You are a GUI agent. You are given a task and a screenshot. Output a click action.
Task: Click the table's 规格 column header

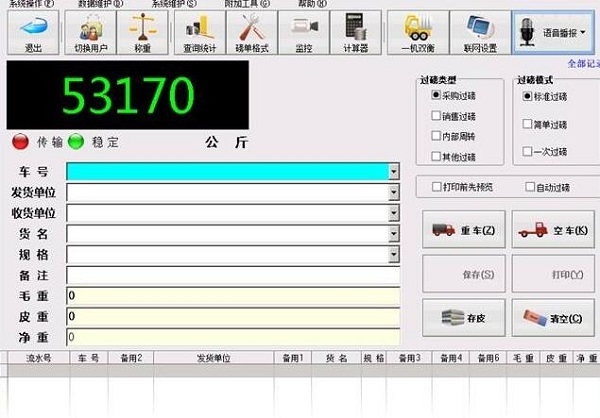[374, 358]
